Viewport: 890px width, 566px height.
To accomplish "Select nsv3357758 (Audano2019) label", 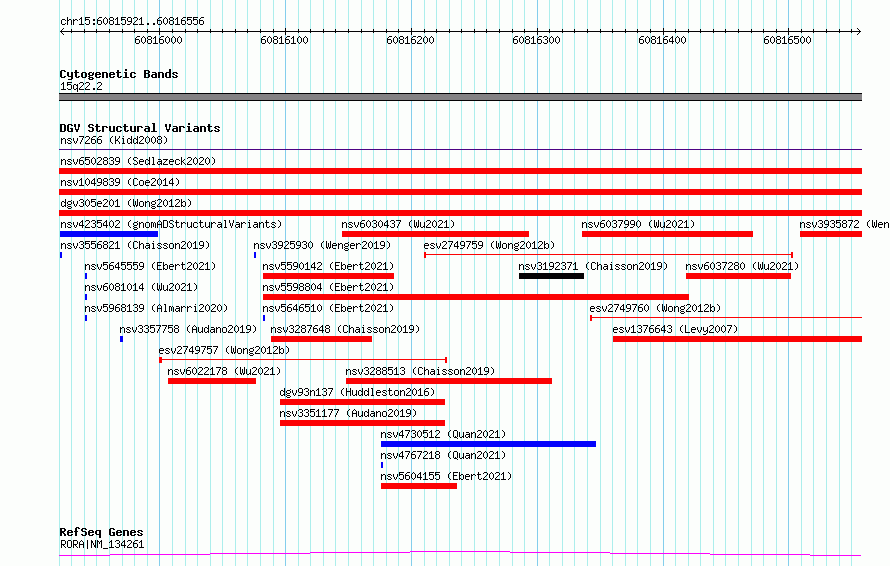I will (188, 329).
